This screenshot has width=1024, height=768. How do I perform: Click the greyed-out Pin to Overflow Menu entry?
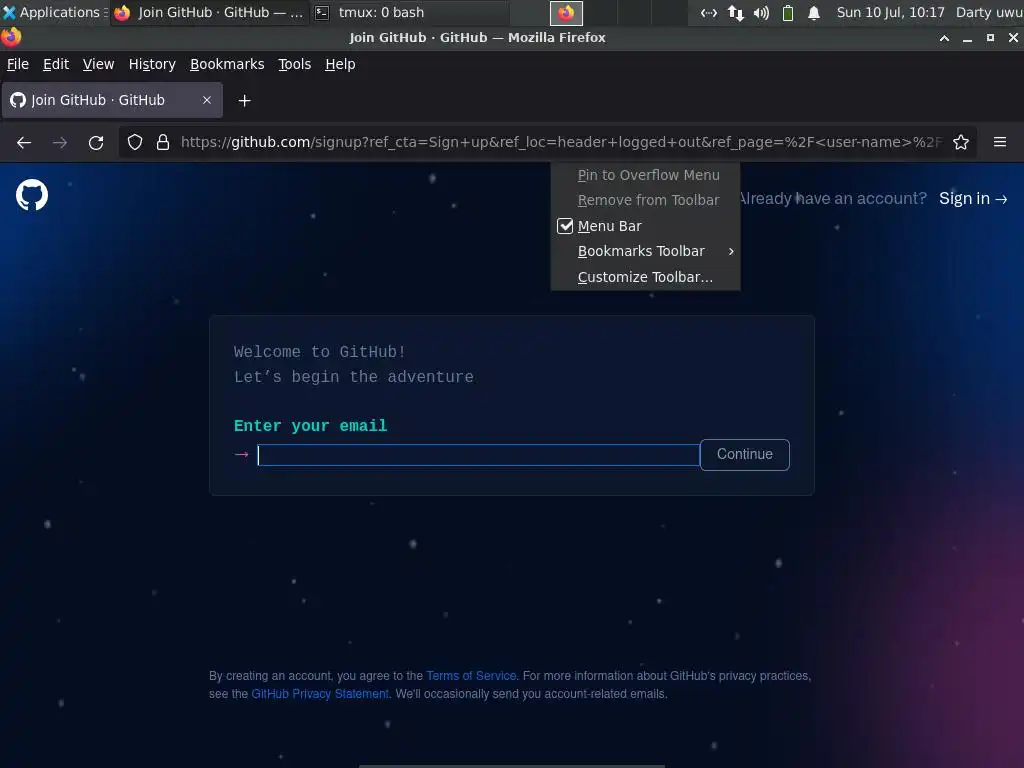click(x=645, y=175)
